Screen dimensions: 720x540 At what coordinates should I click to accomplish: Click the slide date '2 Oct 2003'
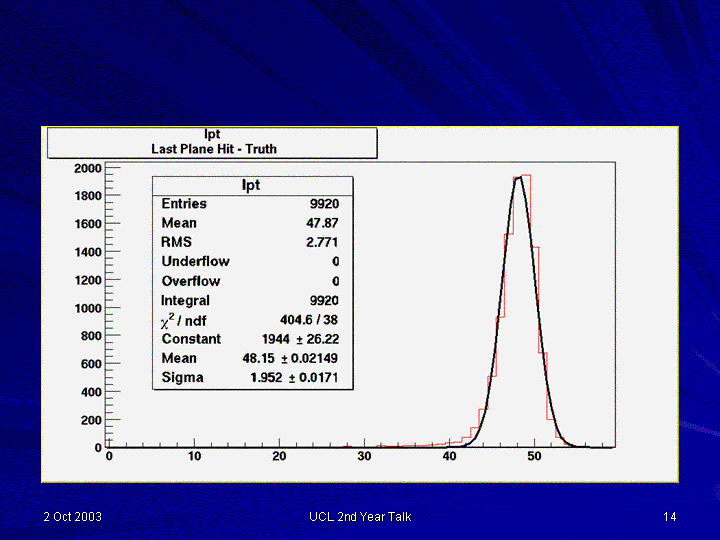click(73, 517)
